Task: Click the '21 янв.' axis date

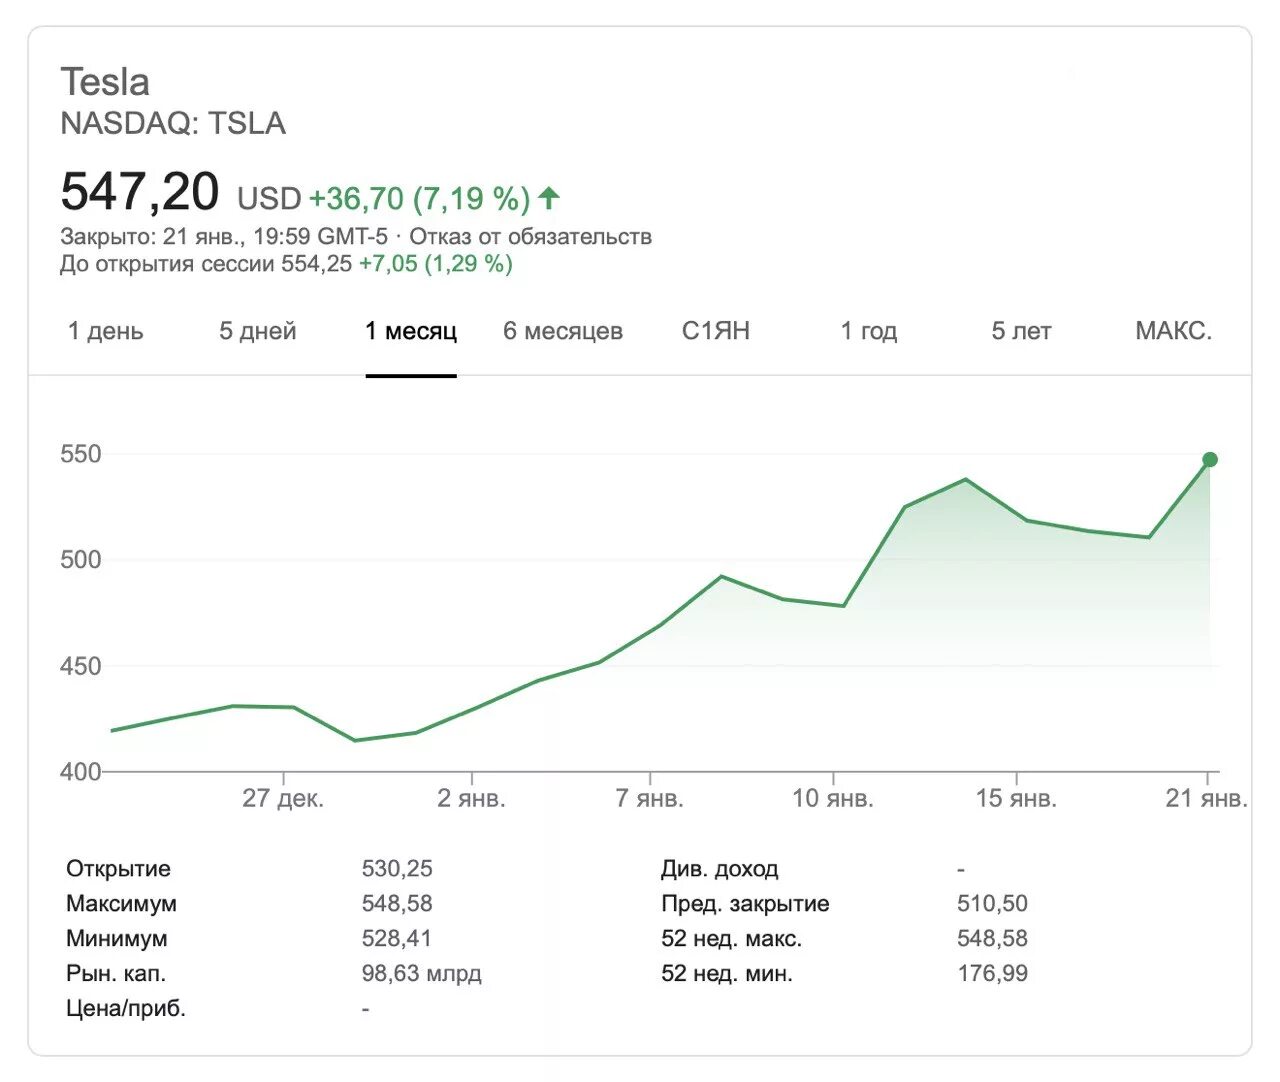Action: [x=1207, y=798]
